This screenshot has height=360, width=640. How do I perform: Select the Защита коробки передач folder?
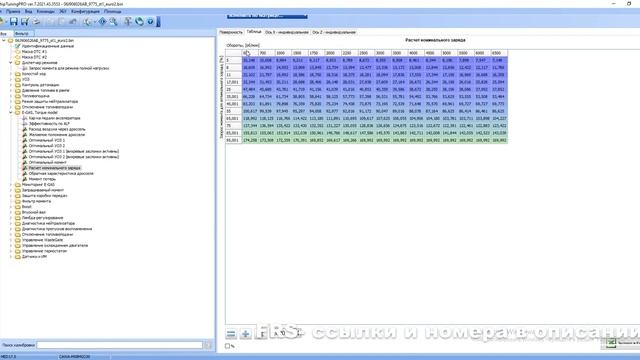point(44,196)
